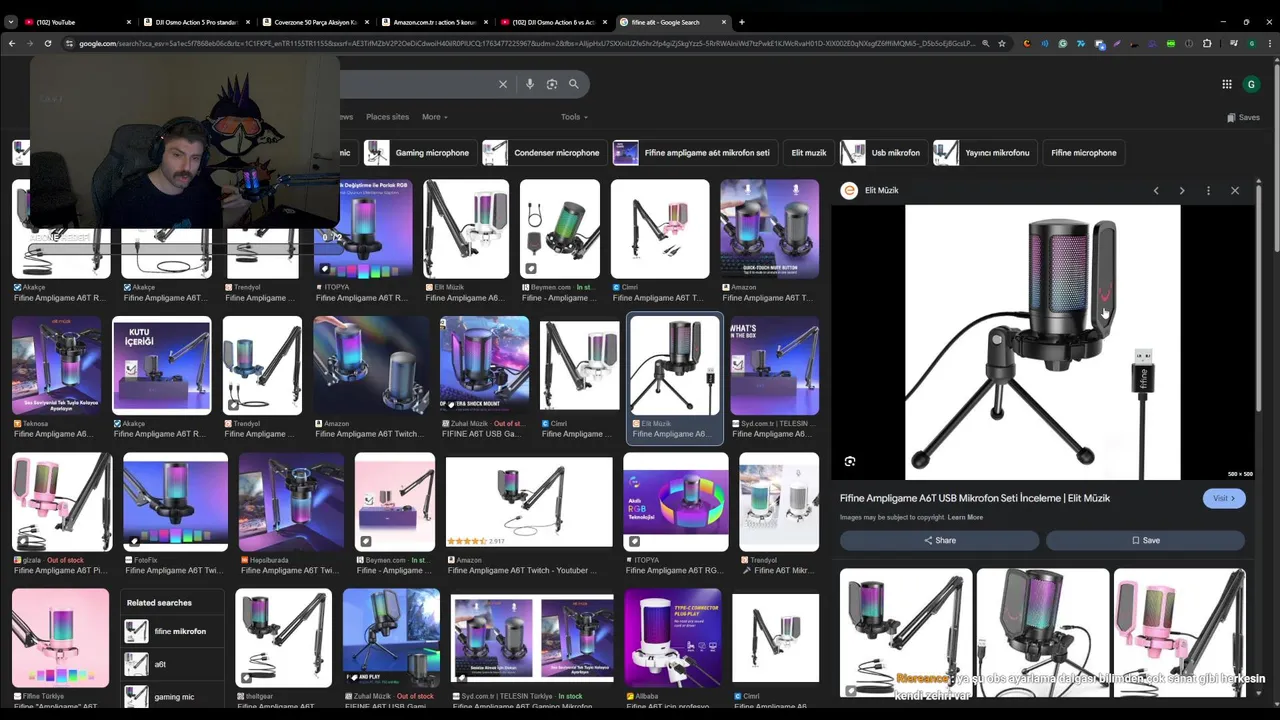
Task: Open the Chrome extensions puzzle menu
Action: (x=1207, y=43)
